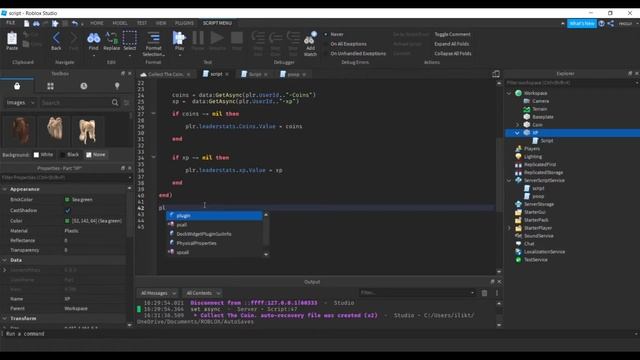Open the Output panel options menu

coord(497,293)
